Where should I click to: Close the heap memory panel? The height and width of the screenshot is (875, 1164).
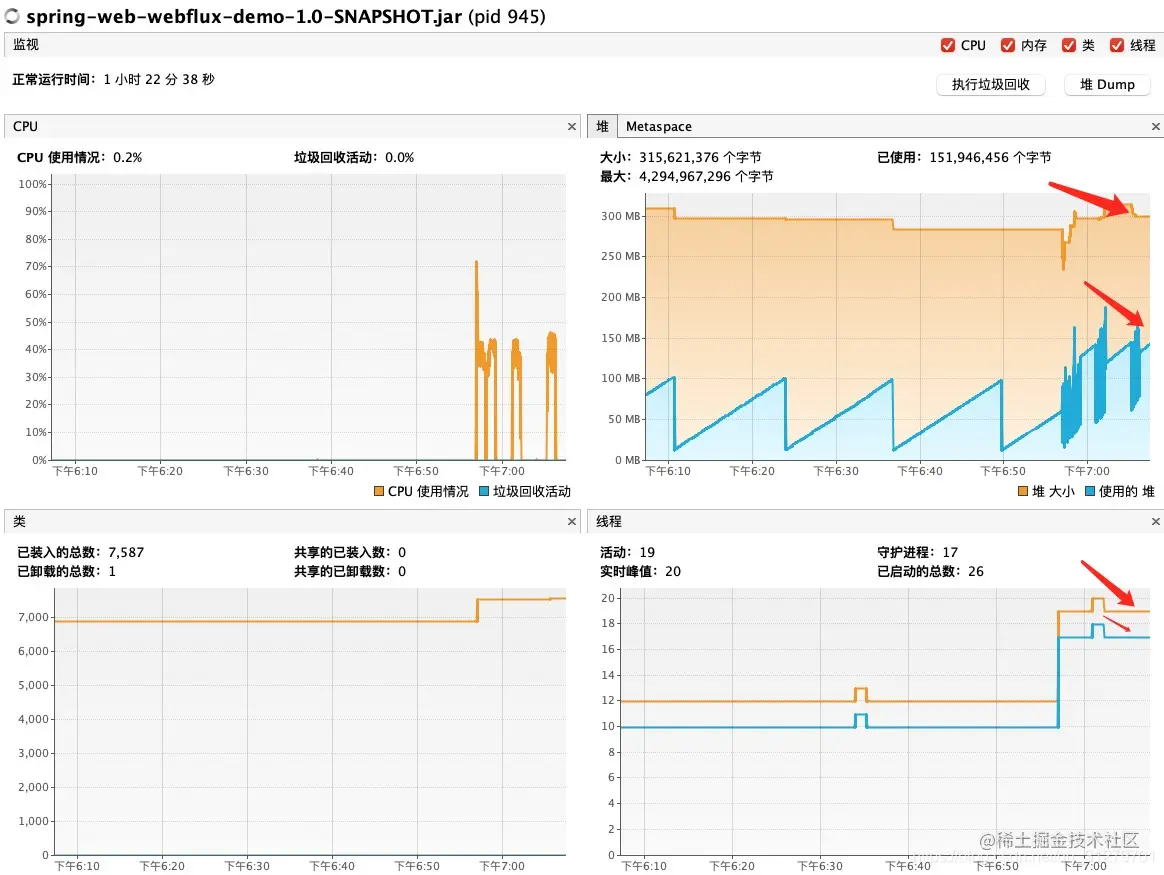[1156, 127]
